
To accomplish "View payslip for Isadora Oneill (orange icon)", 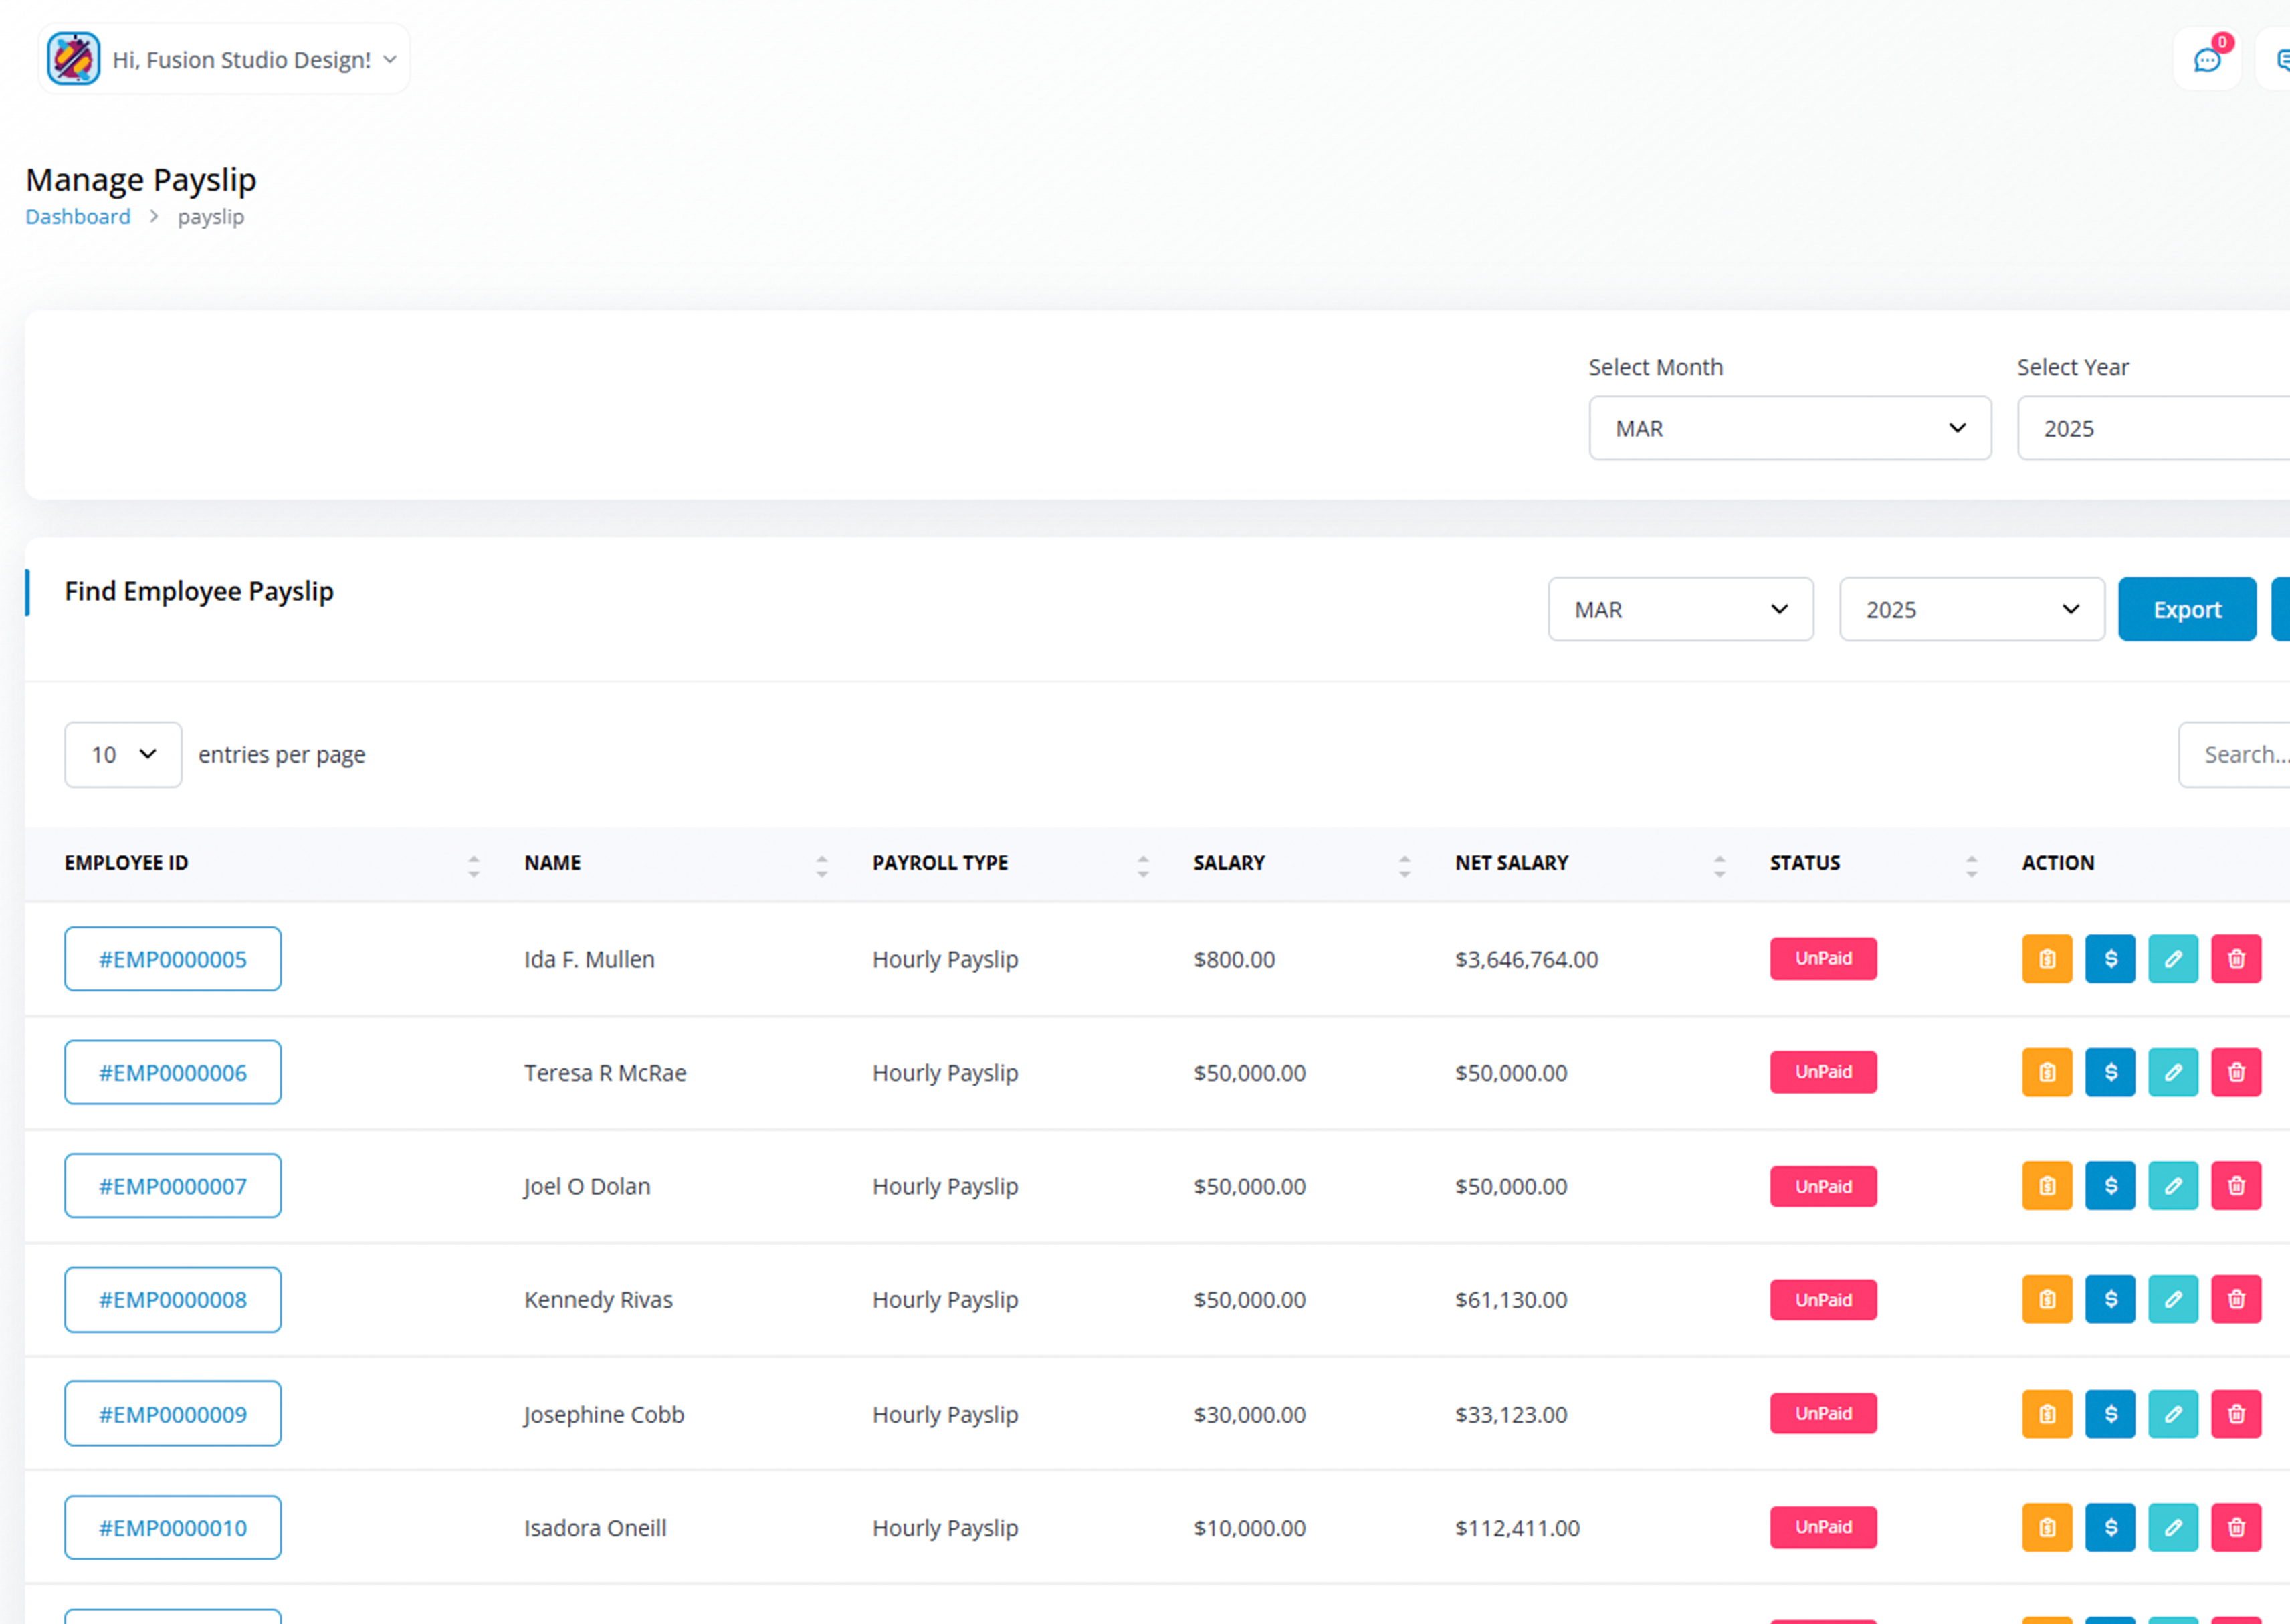I will 2047,1527.
